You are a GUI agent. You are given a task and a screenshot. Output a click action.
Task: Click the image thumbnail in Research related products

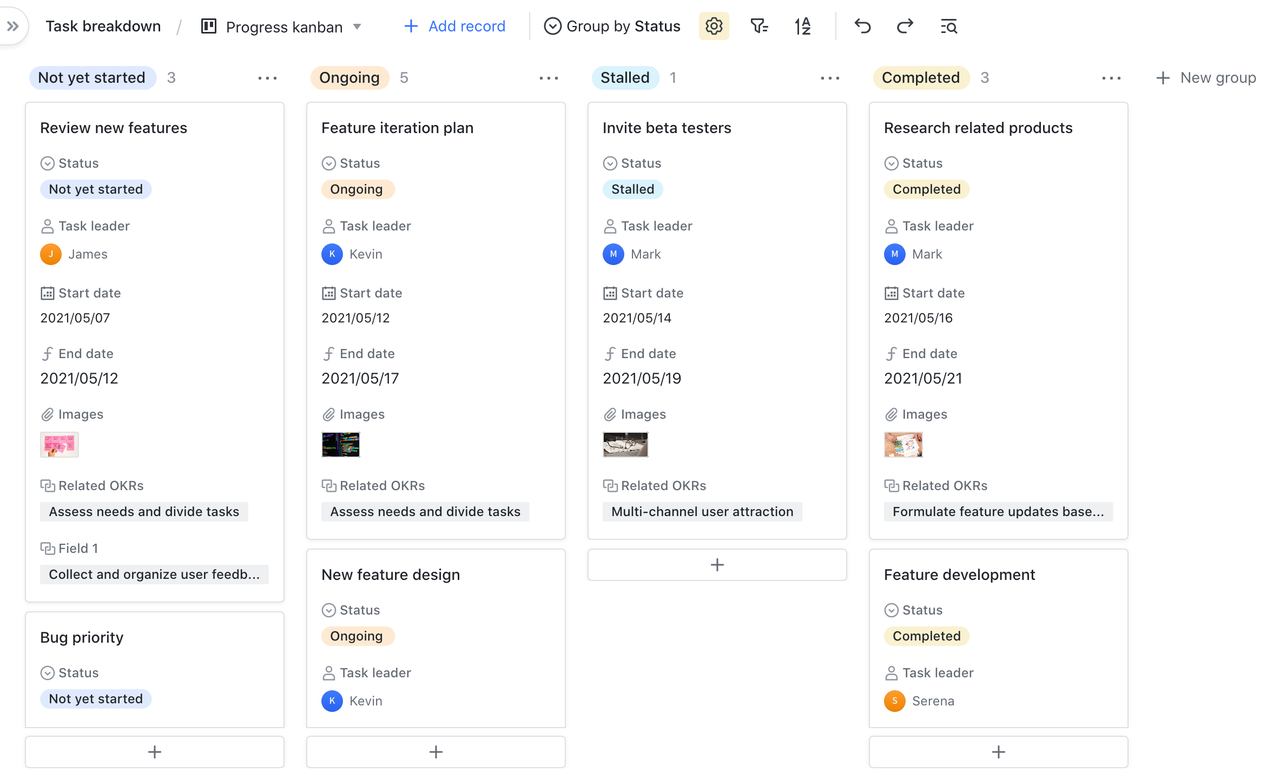tap(903, 444)
